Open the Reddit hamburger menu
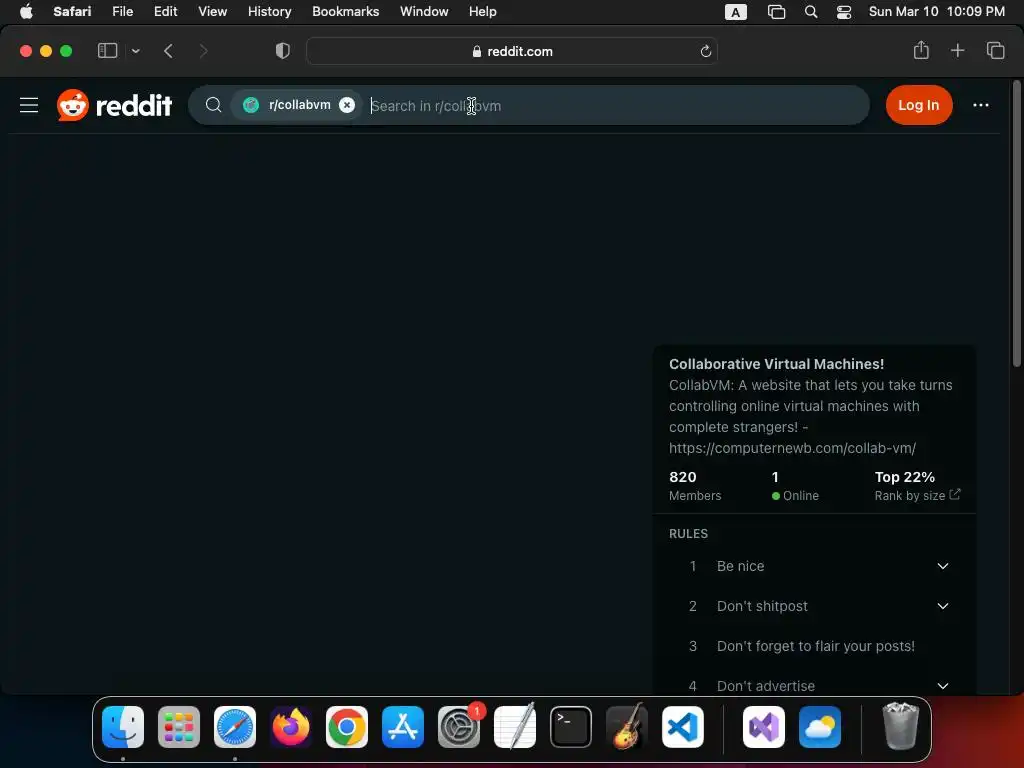 click(29, 105)
